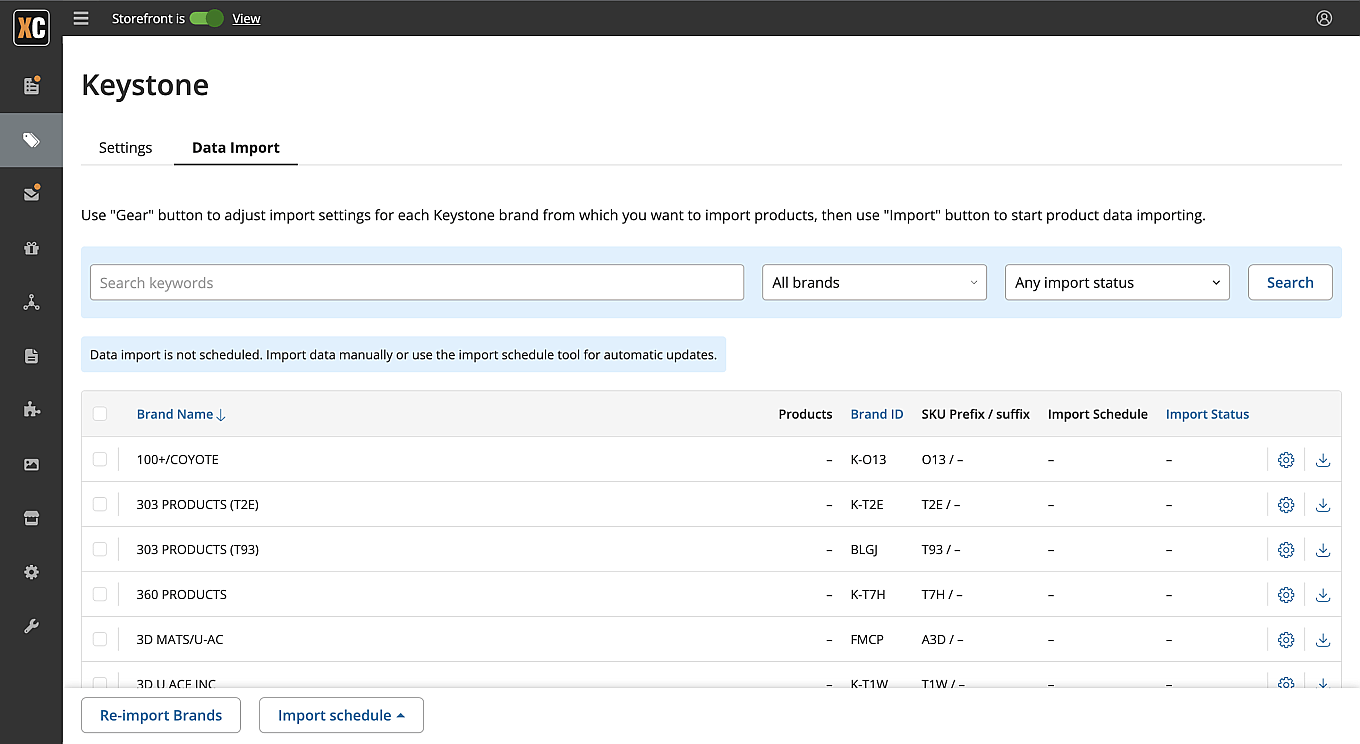Click the Search keywords input field

[x=417, y=283]
